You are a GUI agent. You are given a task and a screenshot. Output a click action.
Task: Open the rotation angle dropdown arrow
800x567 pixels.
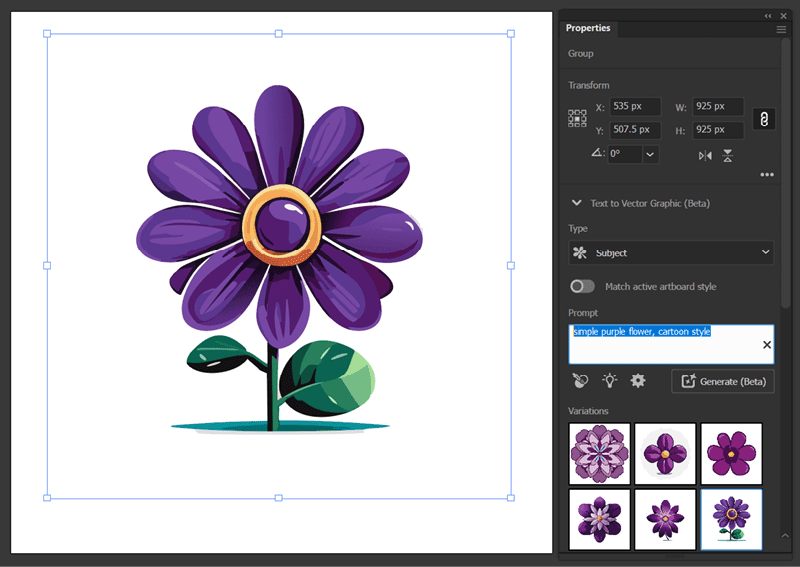(x=650, y=154)
